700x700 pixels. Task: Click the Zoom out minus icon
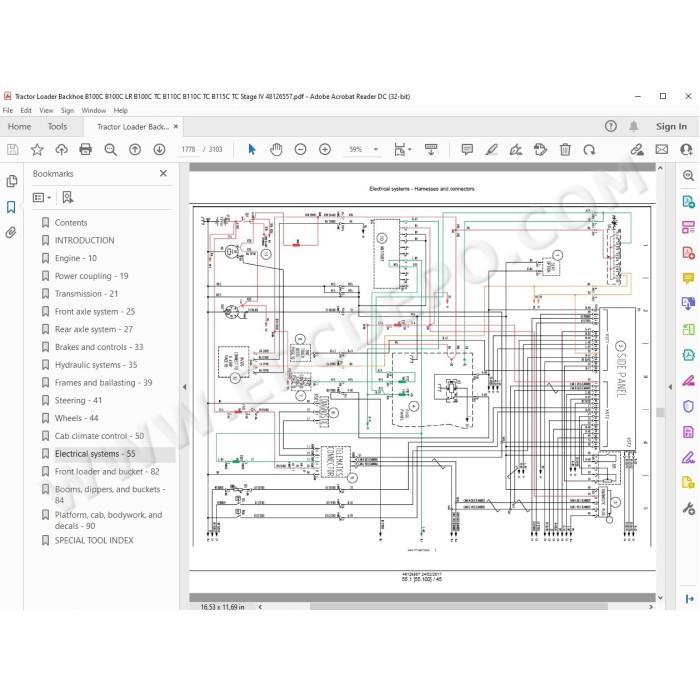(300, 149)
